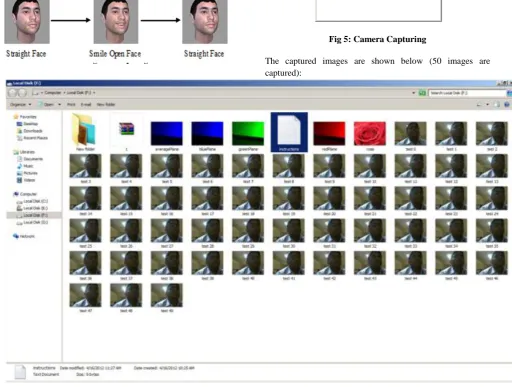Image resolution: width=512 pixels, height=387 pixels.
Task: Select the averagePlane image thumbnail
Action: (x=167, y=133)
